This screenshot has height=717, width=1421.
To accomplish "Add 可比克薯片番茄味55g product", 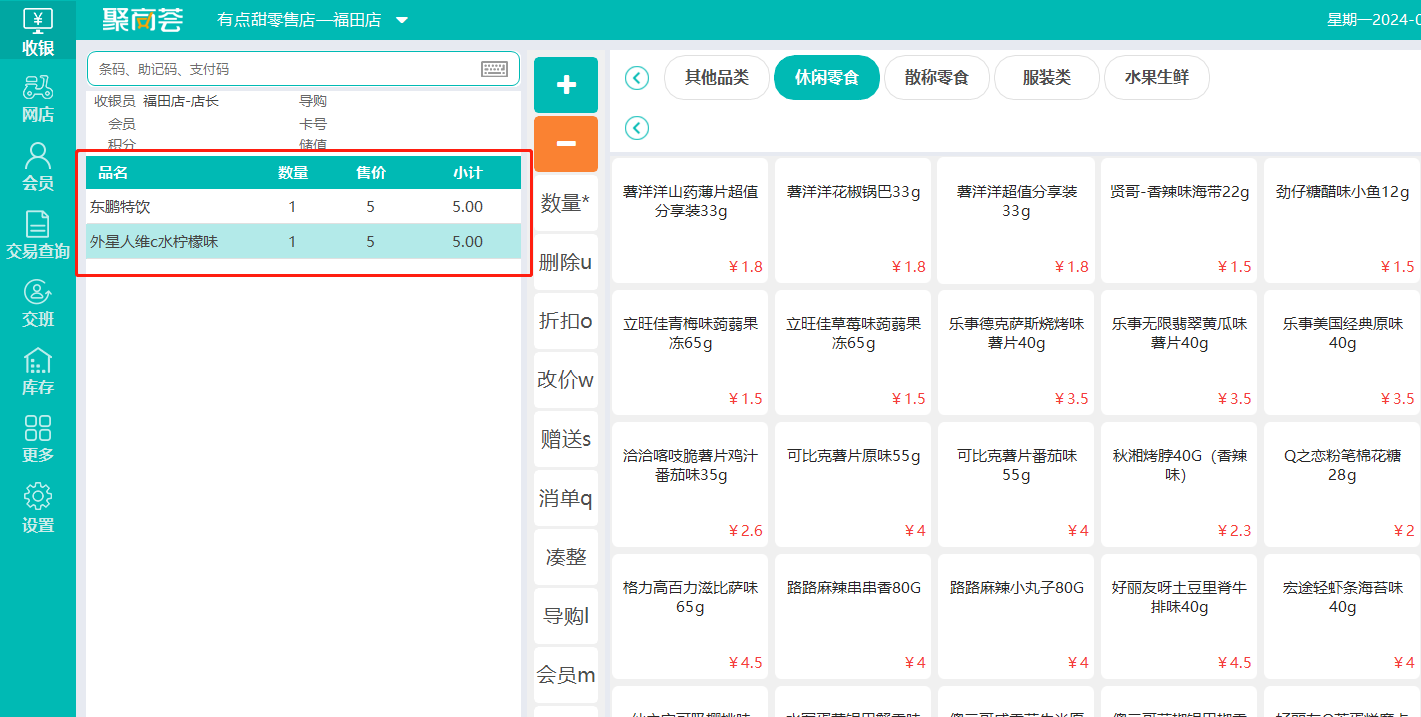I will [1016, 484].
